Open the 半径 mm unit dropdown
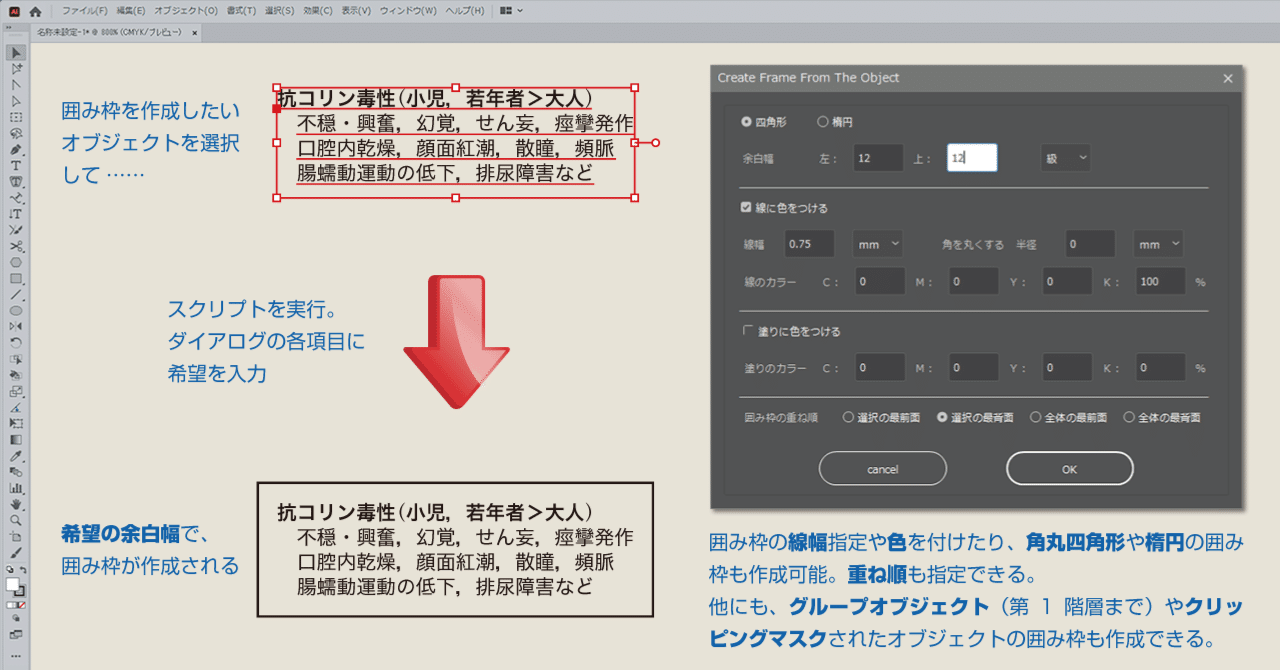This screenshot has width=1280, height=670. tap(1156, 243)
